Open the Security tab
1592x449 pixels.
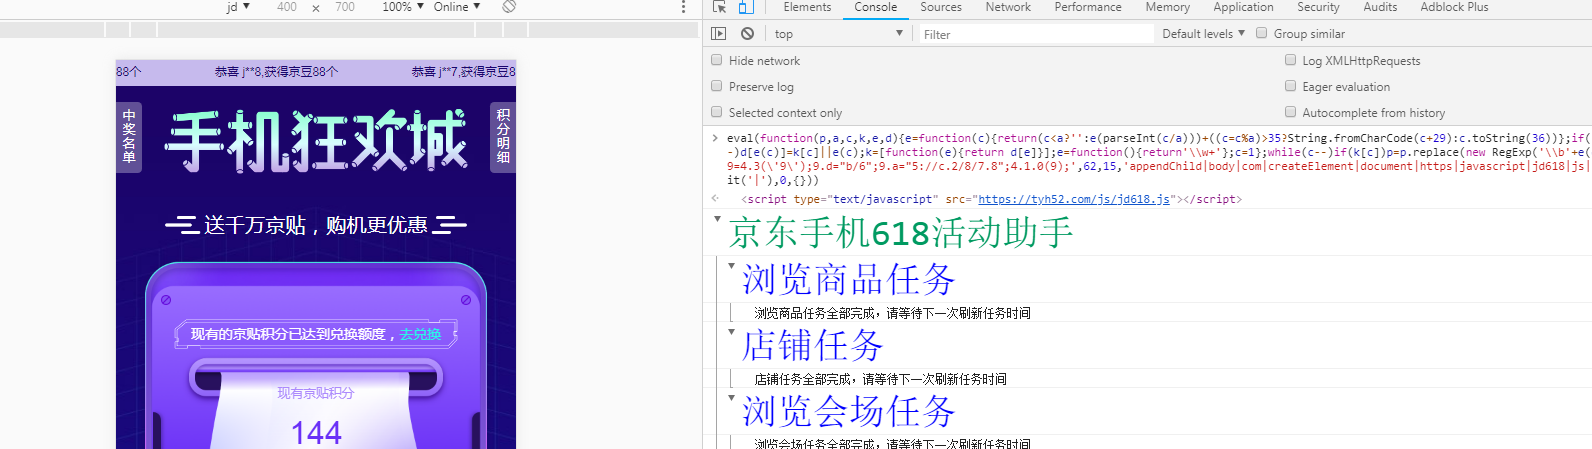[1318, 7]
